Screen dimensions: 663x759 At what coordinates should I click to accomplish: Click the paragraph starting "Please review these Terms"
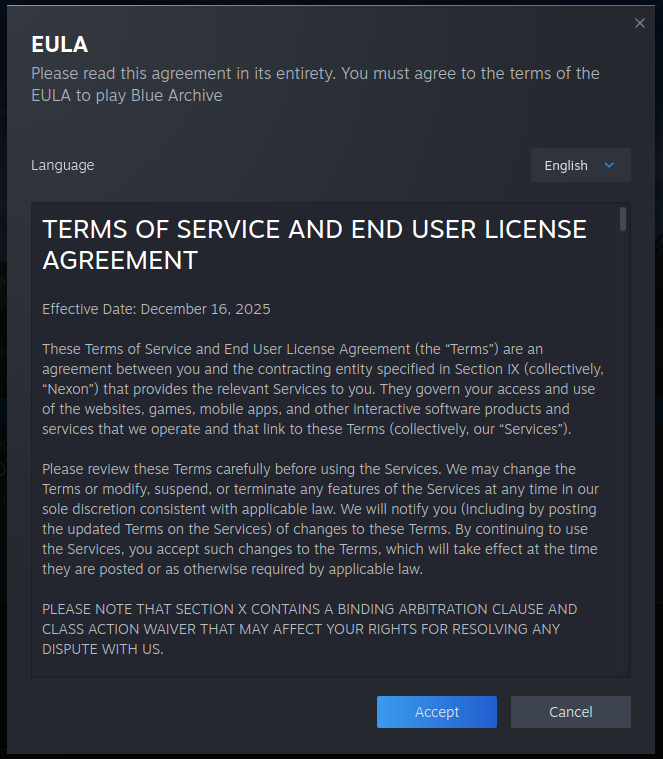(x=320, y=519)
